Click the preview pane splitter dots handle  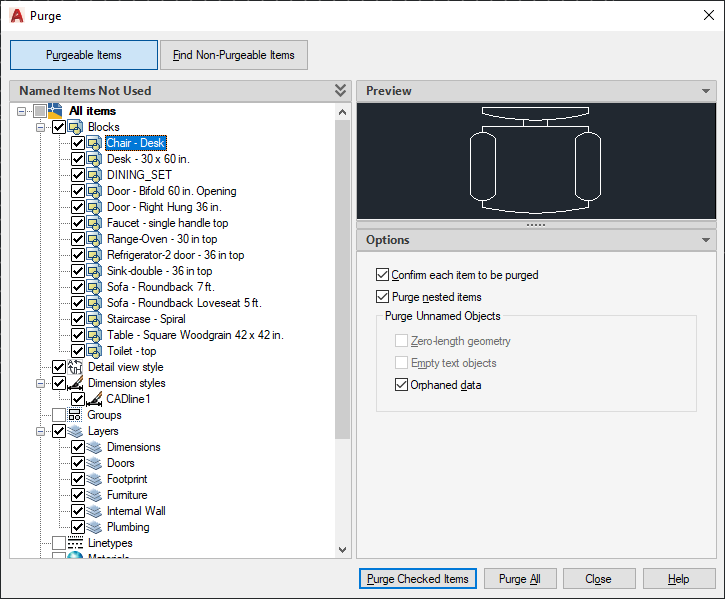click(x=536, y=225)
